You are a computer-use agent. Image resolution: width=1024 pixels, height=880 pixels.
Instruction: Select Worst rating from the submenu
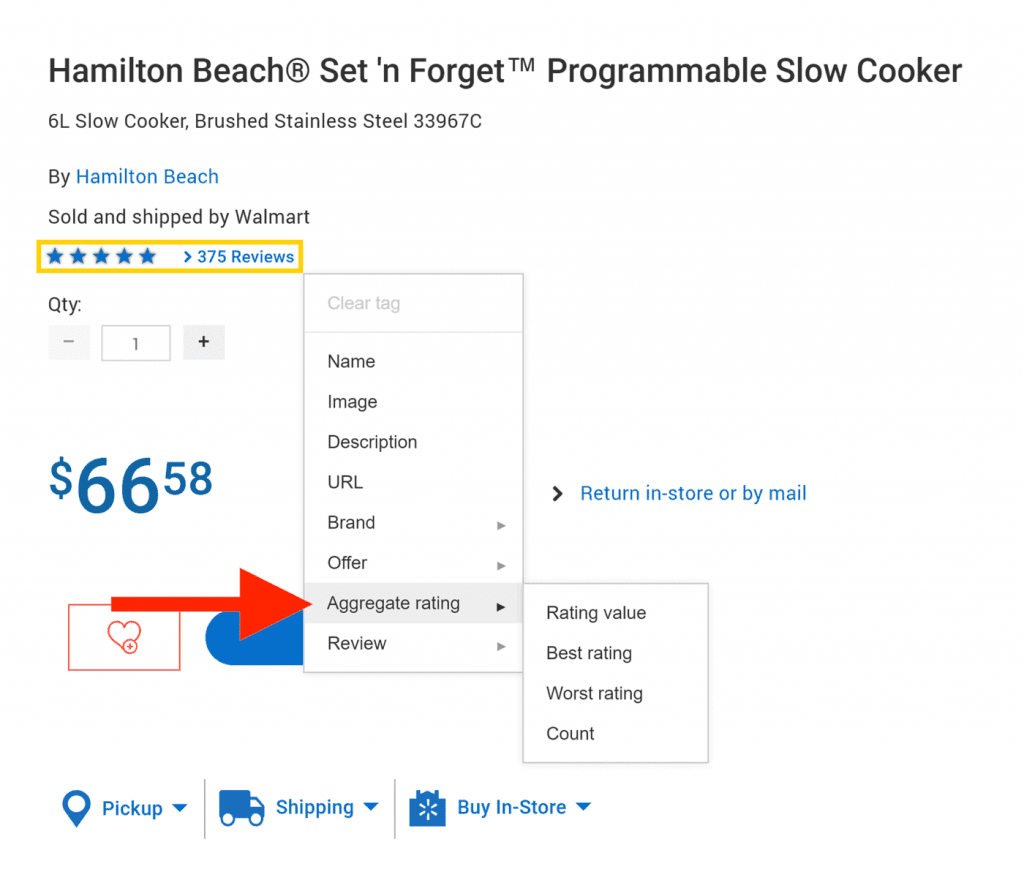594,694
